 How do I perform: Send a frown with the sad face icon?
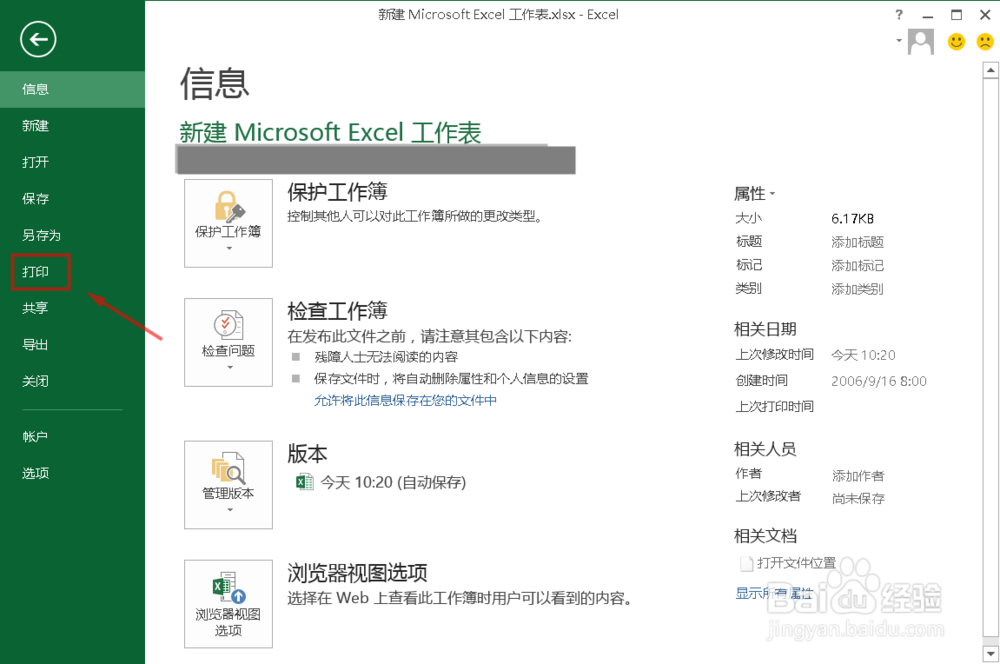(985, 42)
